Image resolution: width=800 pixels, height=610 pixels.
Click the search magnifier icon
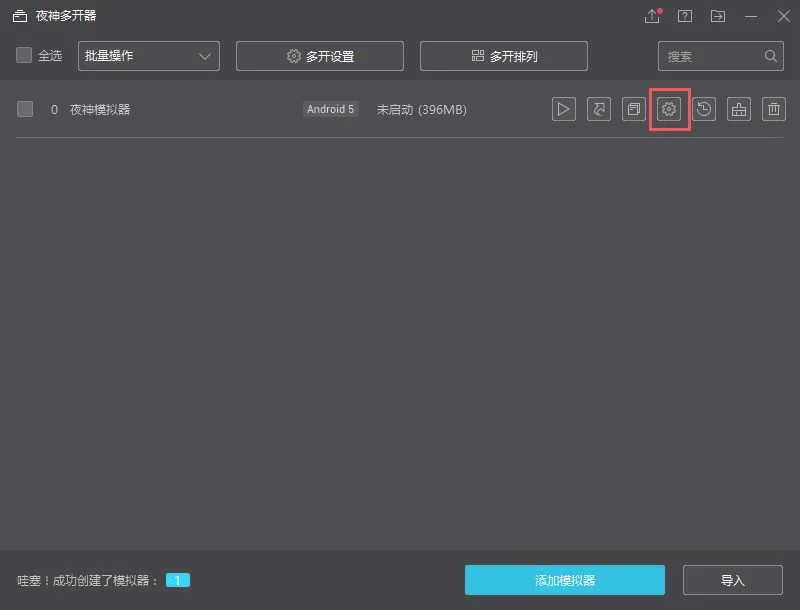pyautogui.click(x=771, y=56)
